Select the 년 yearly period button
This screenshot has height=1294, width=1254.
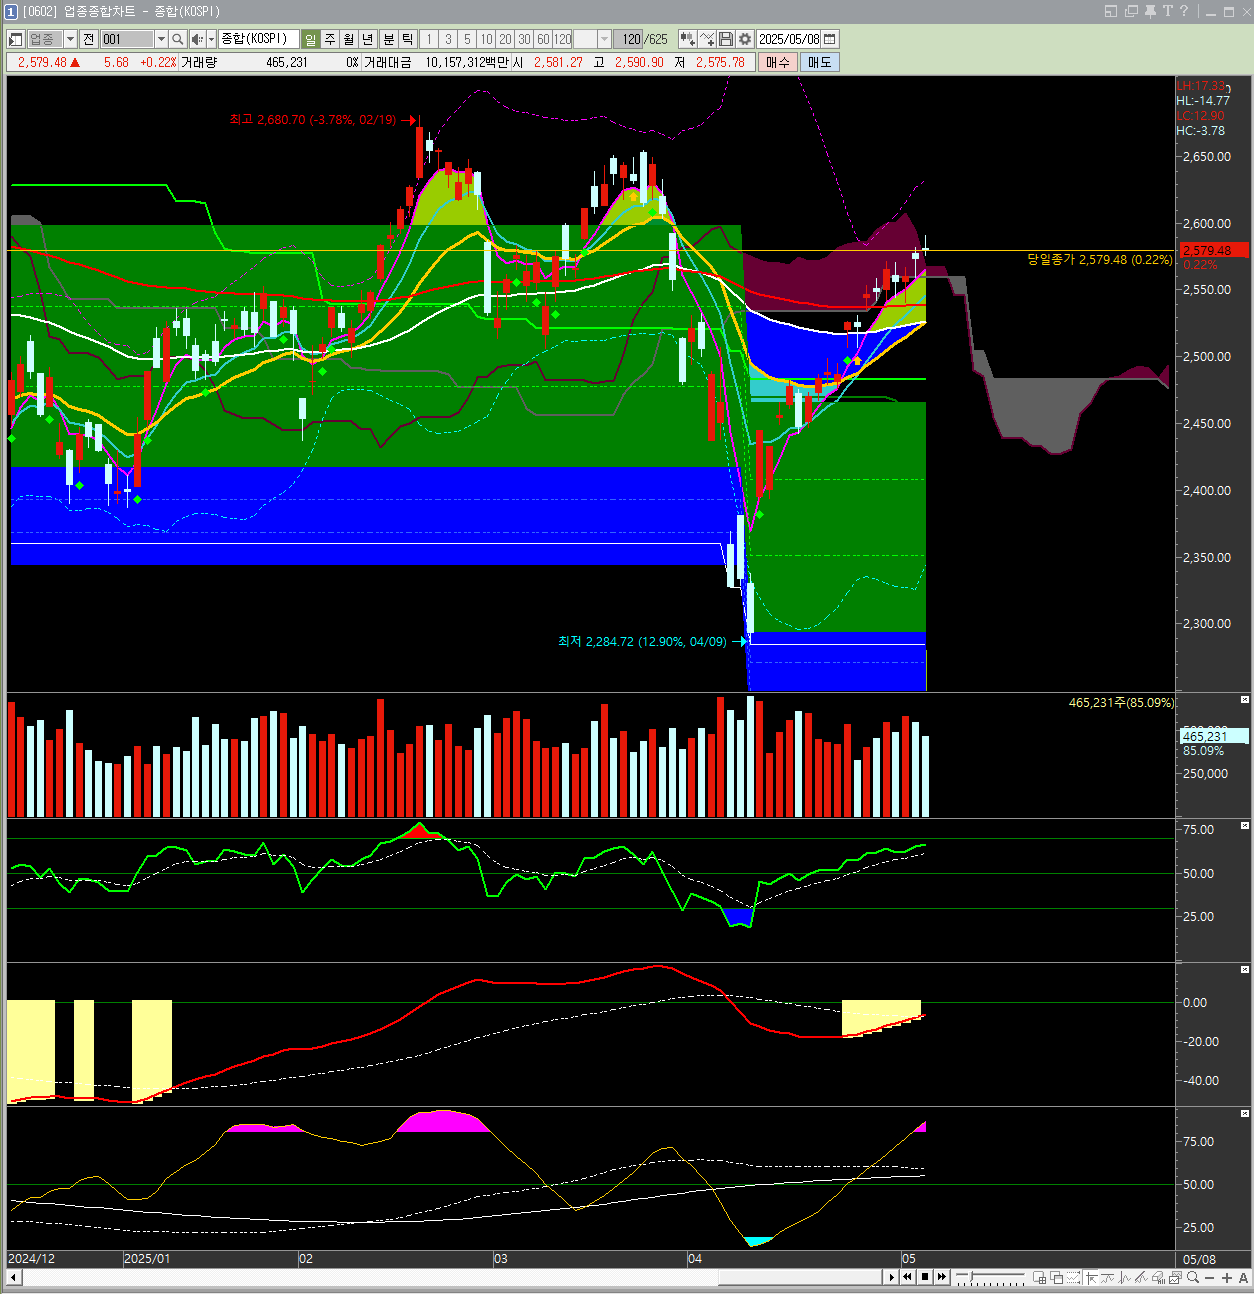coord(368,39)
